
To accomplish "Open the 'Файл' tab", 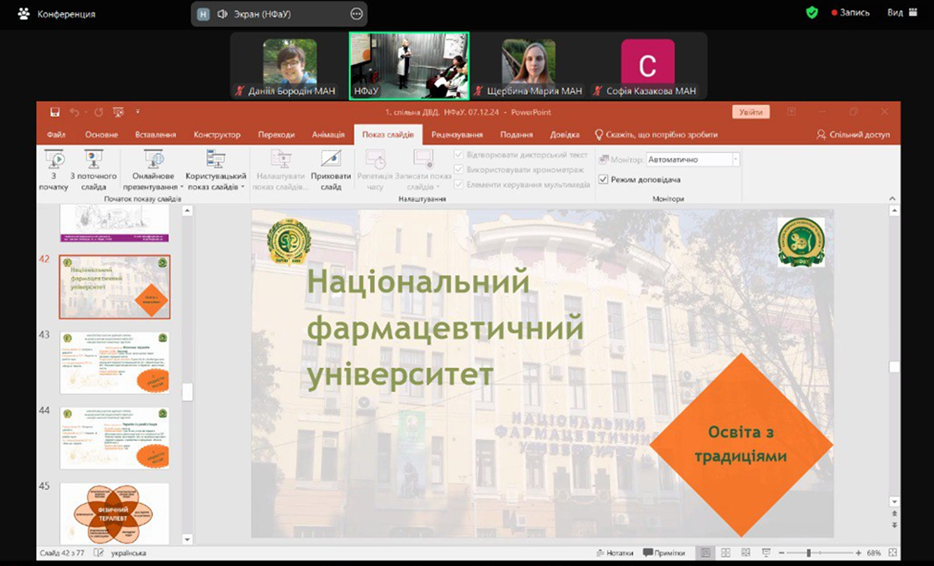I will [56, 135].
